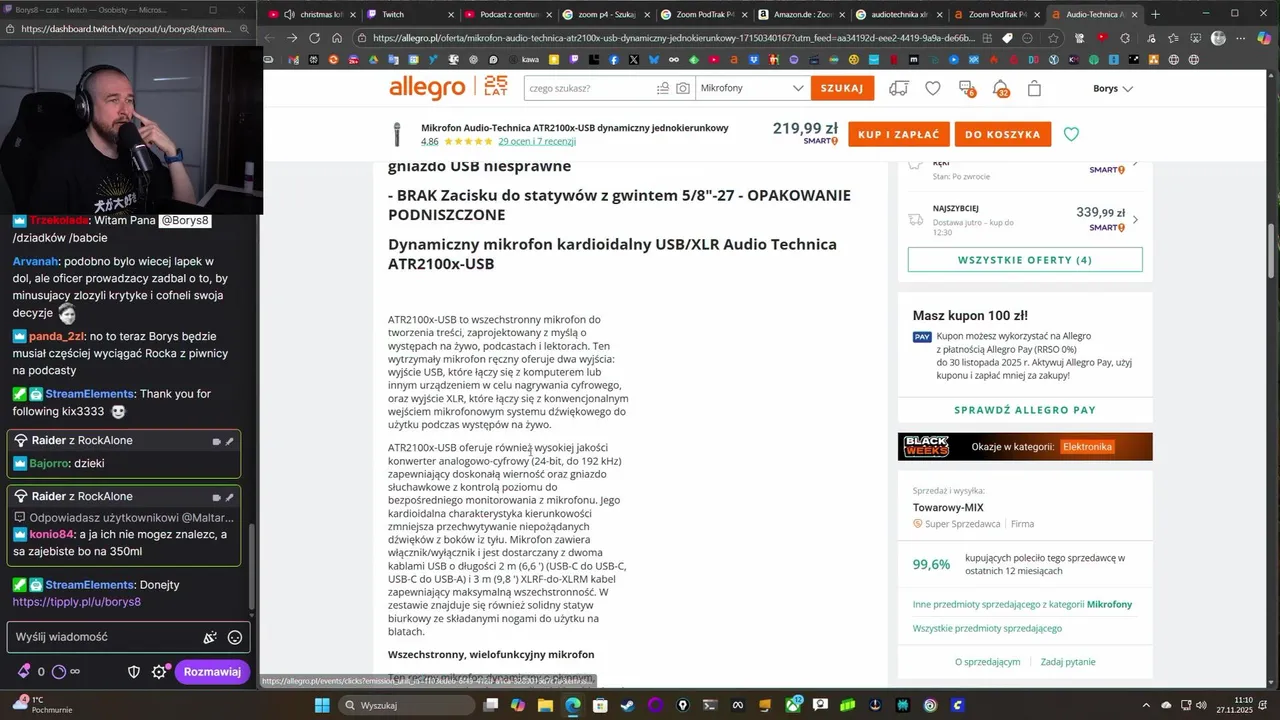Image resolution: width=1280 pixels, height=720 pixels.
Task: Open Wszystkie przedmioty sprzedającego link
Action: coord(987,628)
